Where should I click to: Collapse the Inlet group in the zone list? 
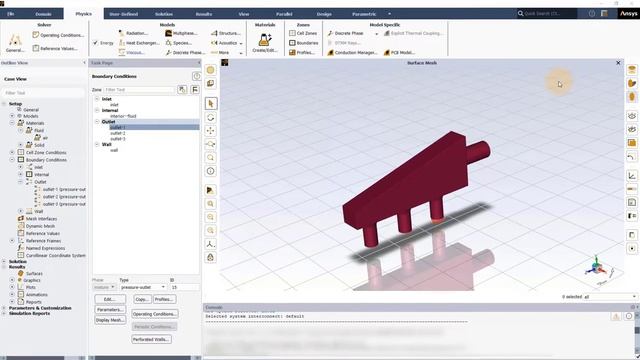pos(97,99)
